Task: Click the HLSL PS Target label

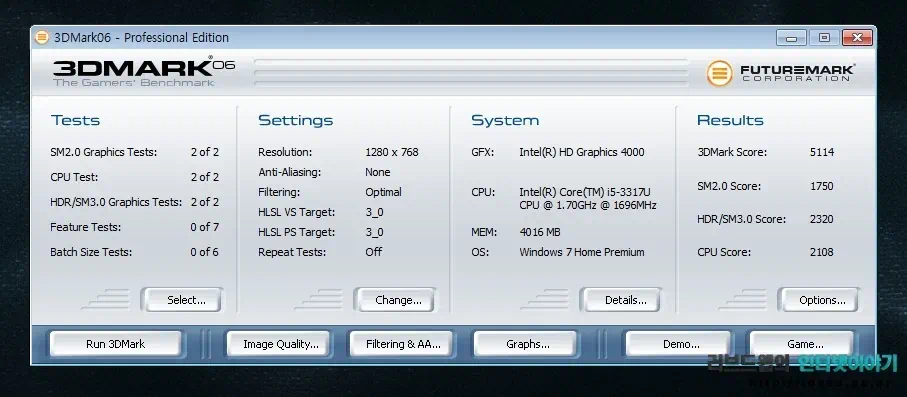Action: pos(297,232)
